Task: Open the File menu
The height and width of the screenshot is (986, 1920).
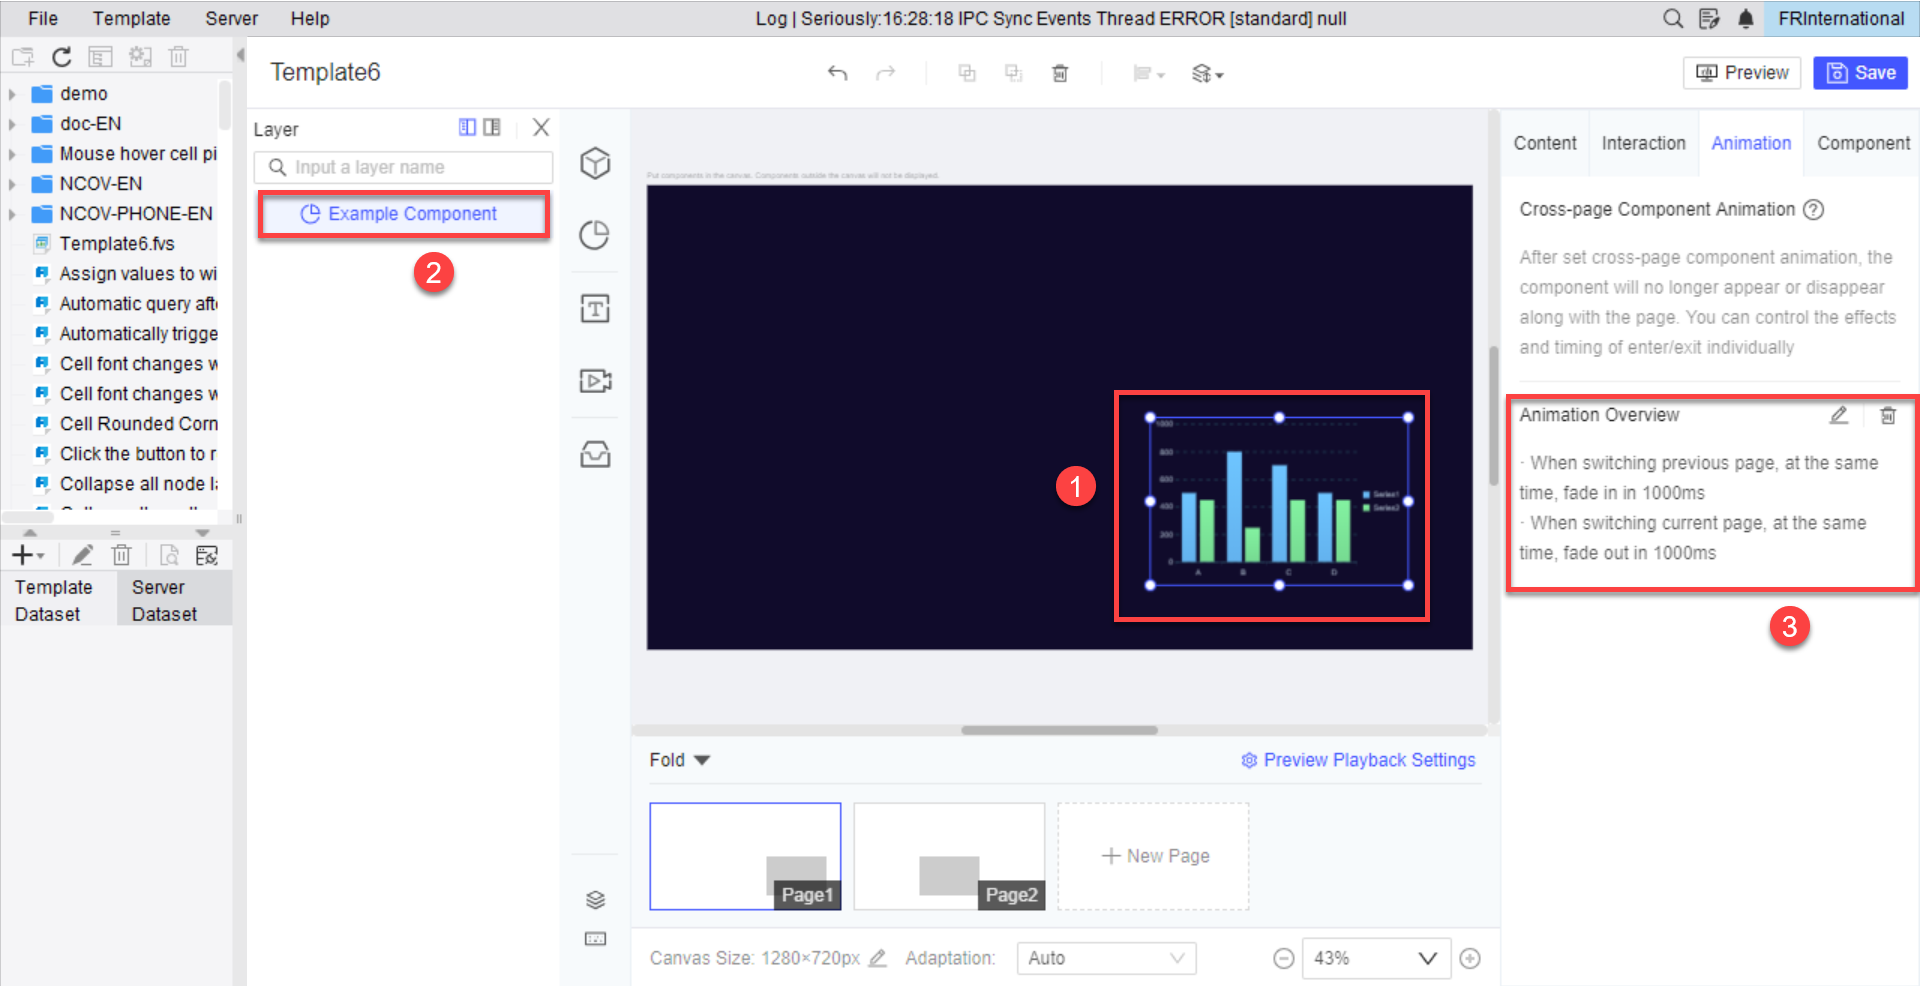Action: (43, 18)
